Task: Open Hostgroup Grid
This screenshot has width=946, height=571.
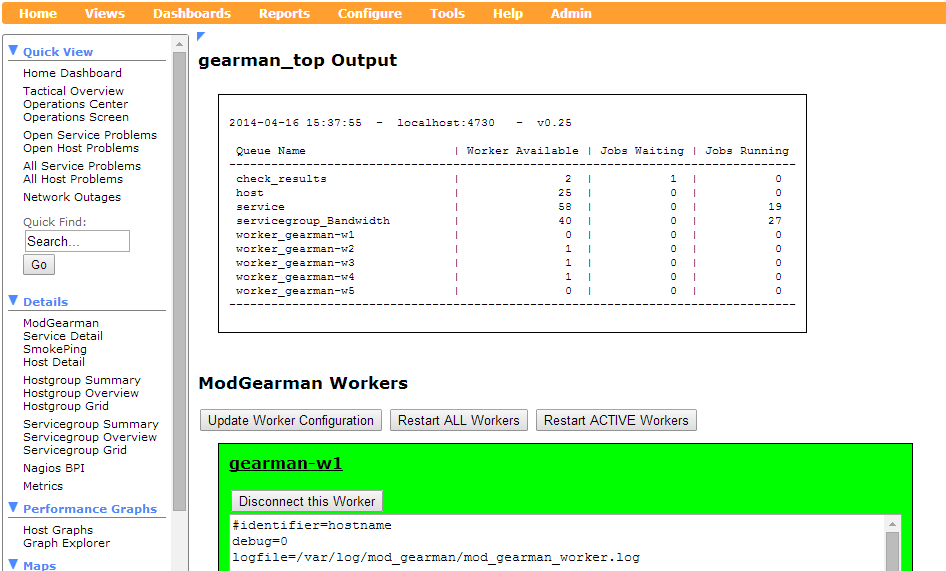Action: 66,406
